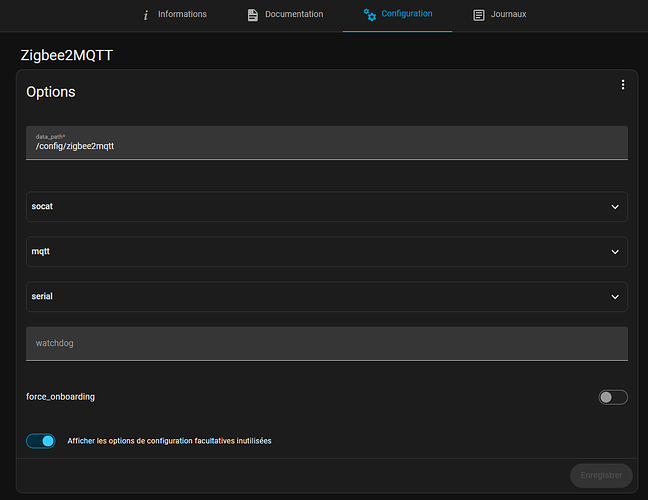
Task: Open the Informations tab
Action: (x=174, y=15)
